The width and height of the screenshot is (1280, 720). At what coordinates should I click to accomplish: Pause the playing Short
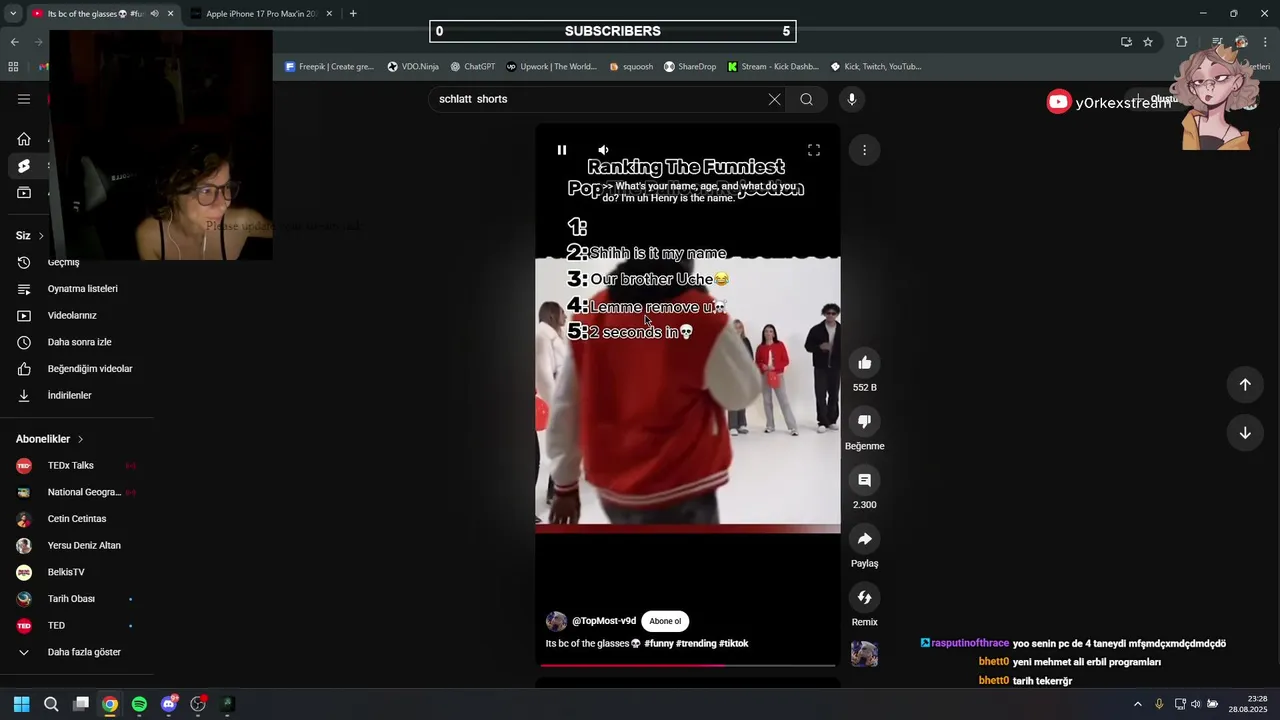[x=562, y=150]
